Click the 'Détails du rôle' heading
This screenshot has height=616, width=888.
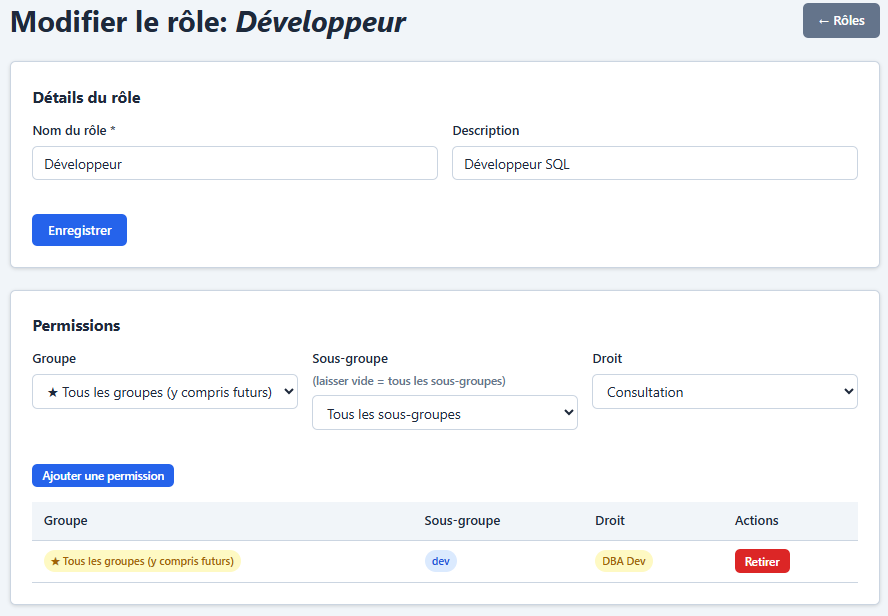click(x=87, y=97)
